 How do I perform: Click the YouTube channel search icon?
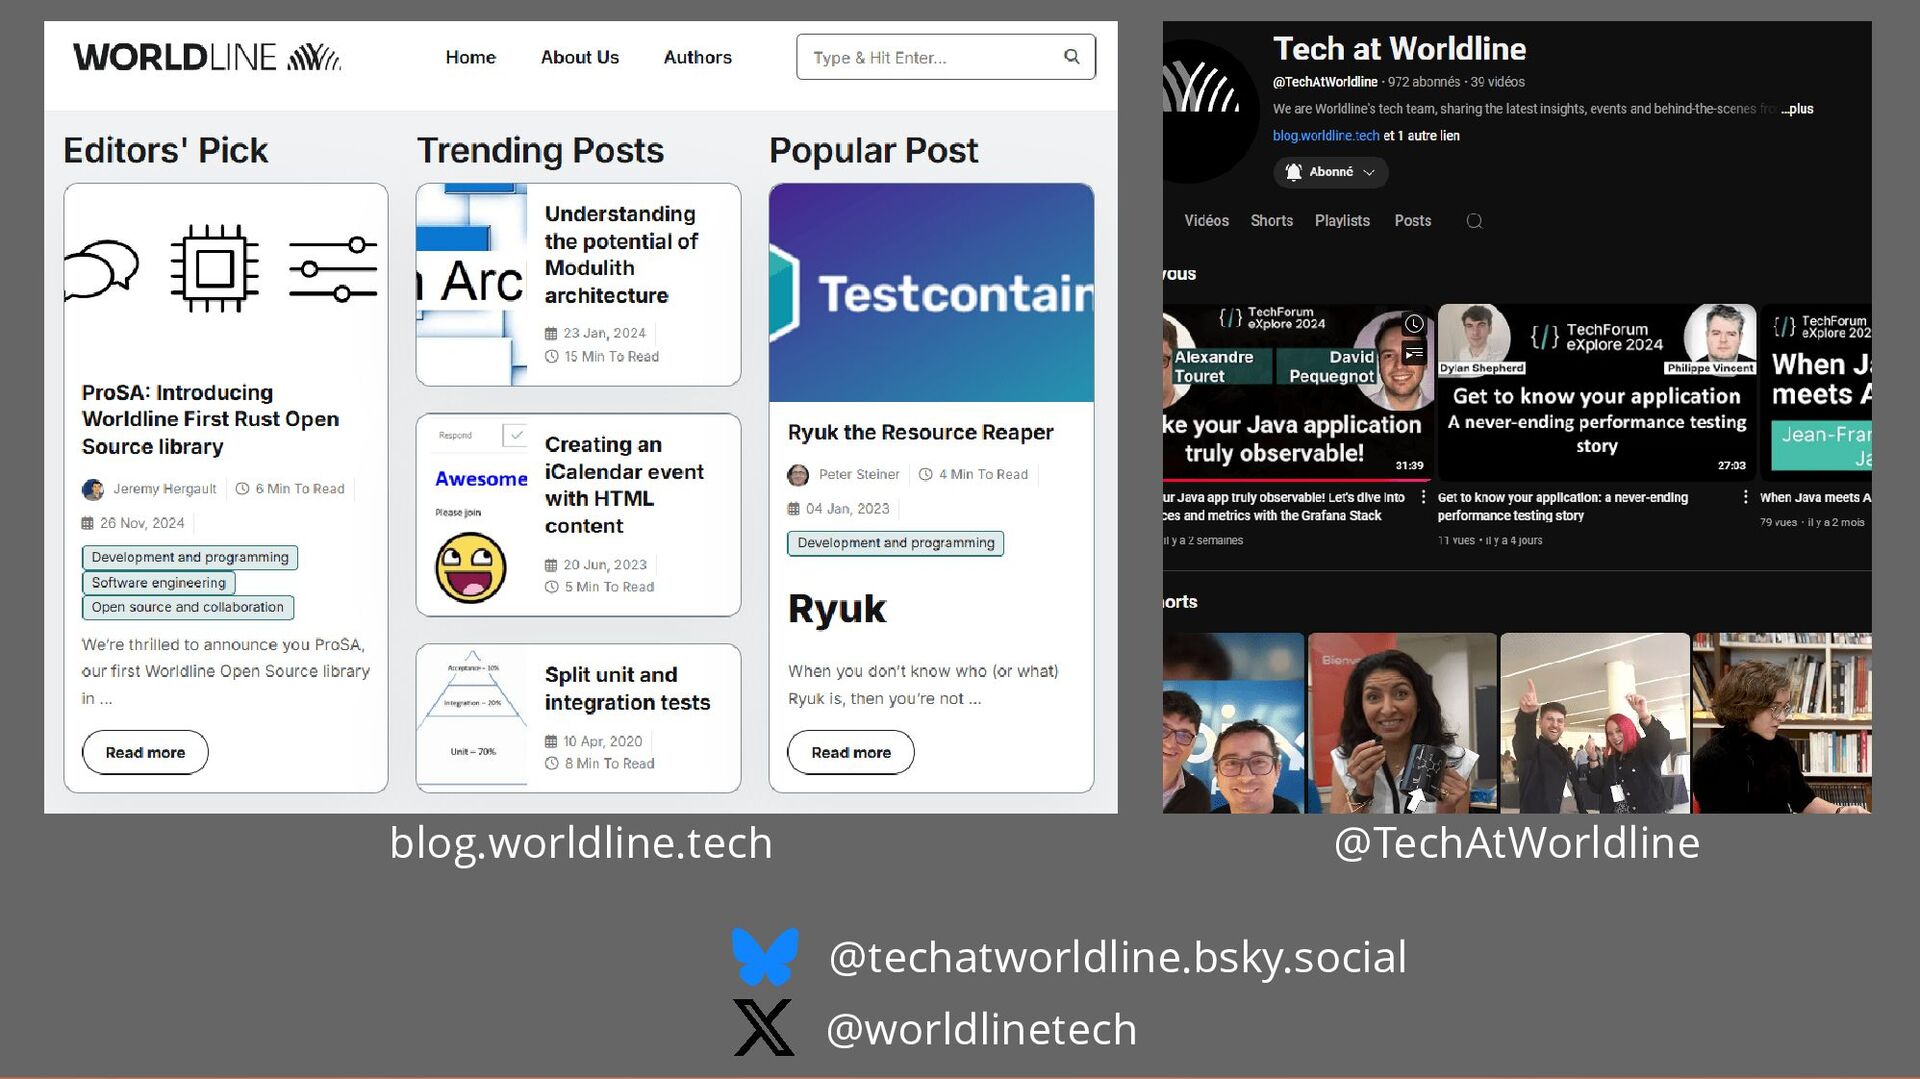[1474, 221]
